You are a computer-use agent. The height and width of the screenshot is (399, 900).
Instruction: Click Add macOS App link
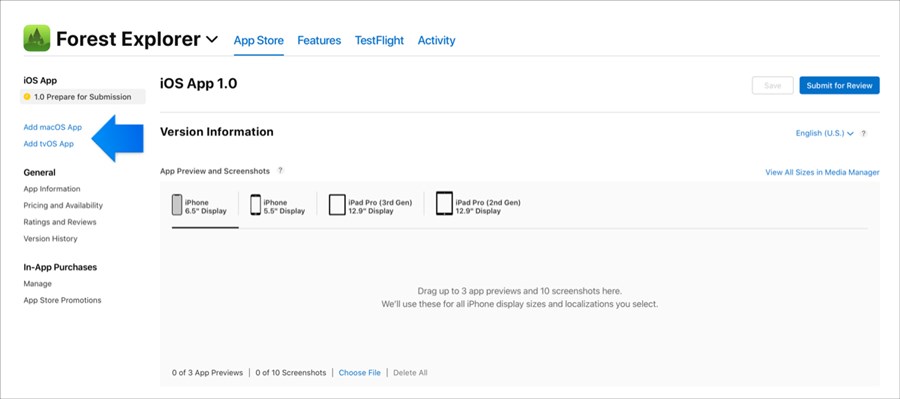[53, 127]
